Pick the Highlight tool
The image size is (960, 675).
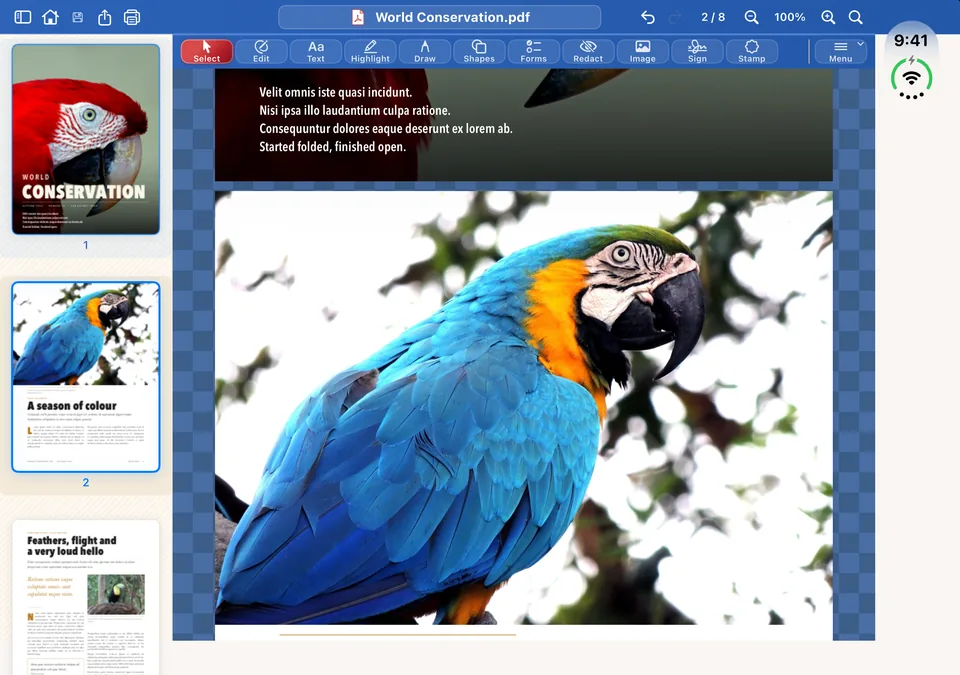point(370,51)
